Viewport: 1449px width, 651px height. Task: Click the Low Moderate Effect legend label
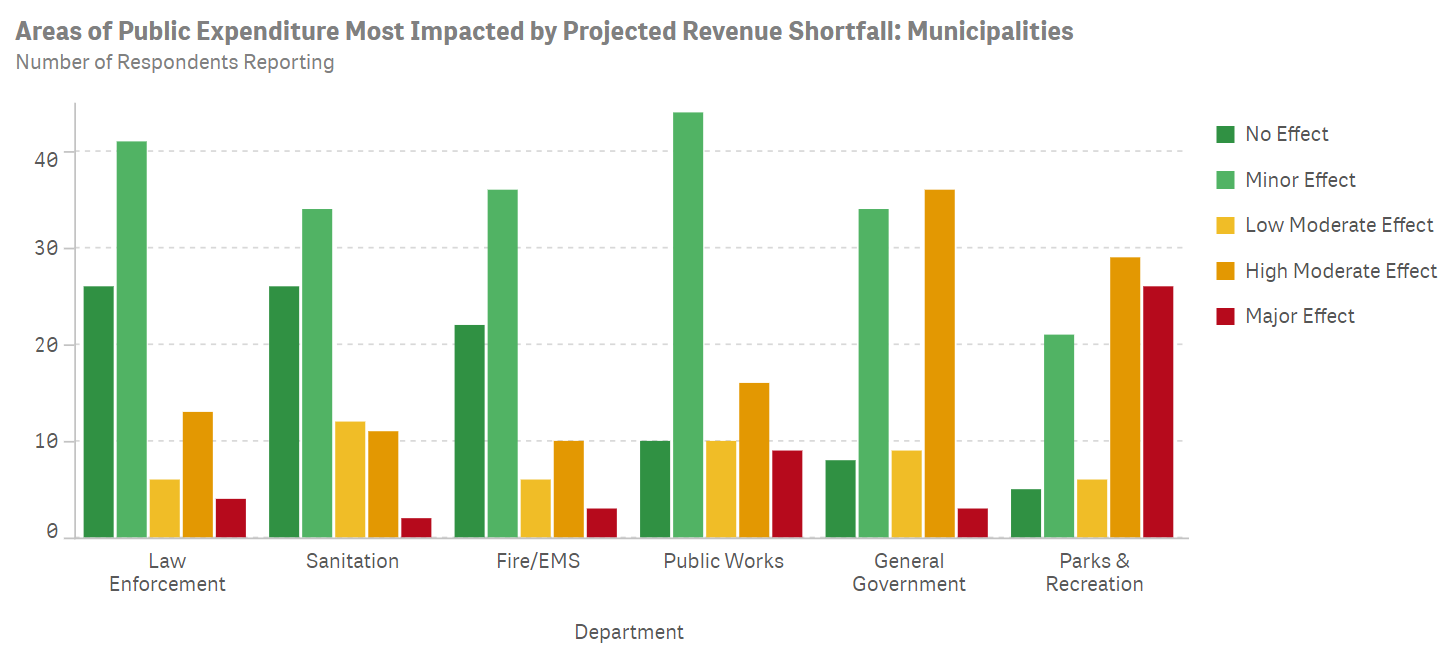(x=1339, y=225)
